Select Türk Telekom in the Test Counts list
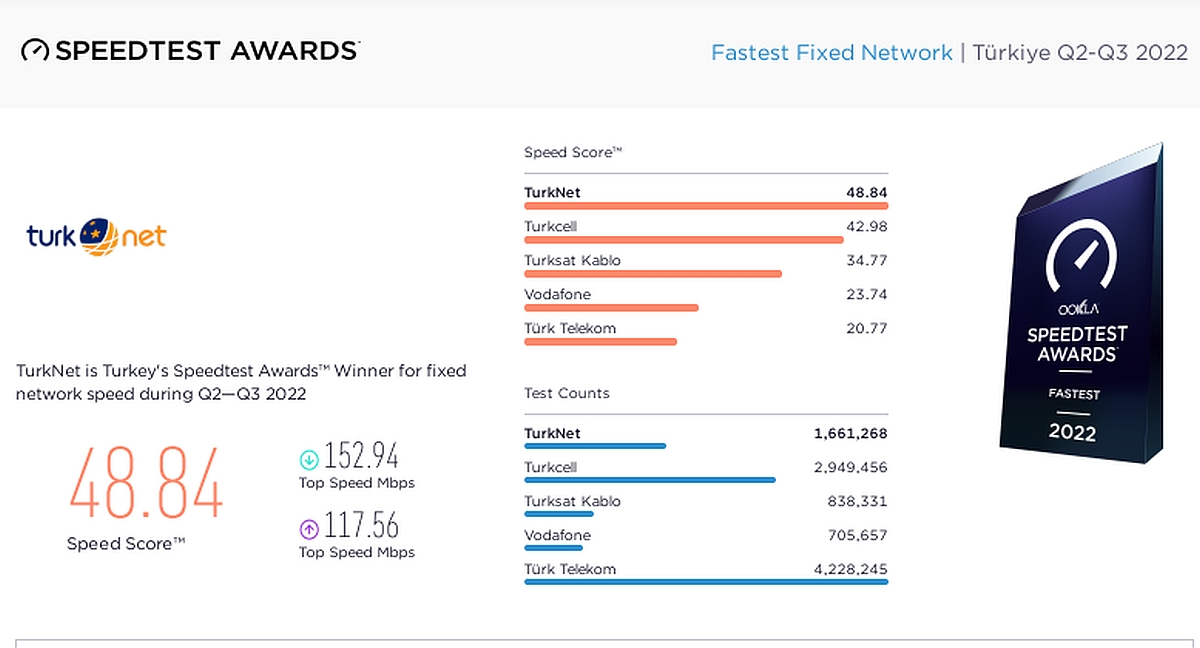The width and height of the screenshot is (1200, 648). pos(570,569)
